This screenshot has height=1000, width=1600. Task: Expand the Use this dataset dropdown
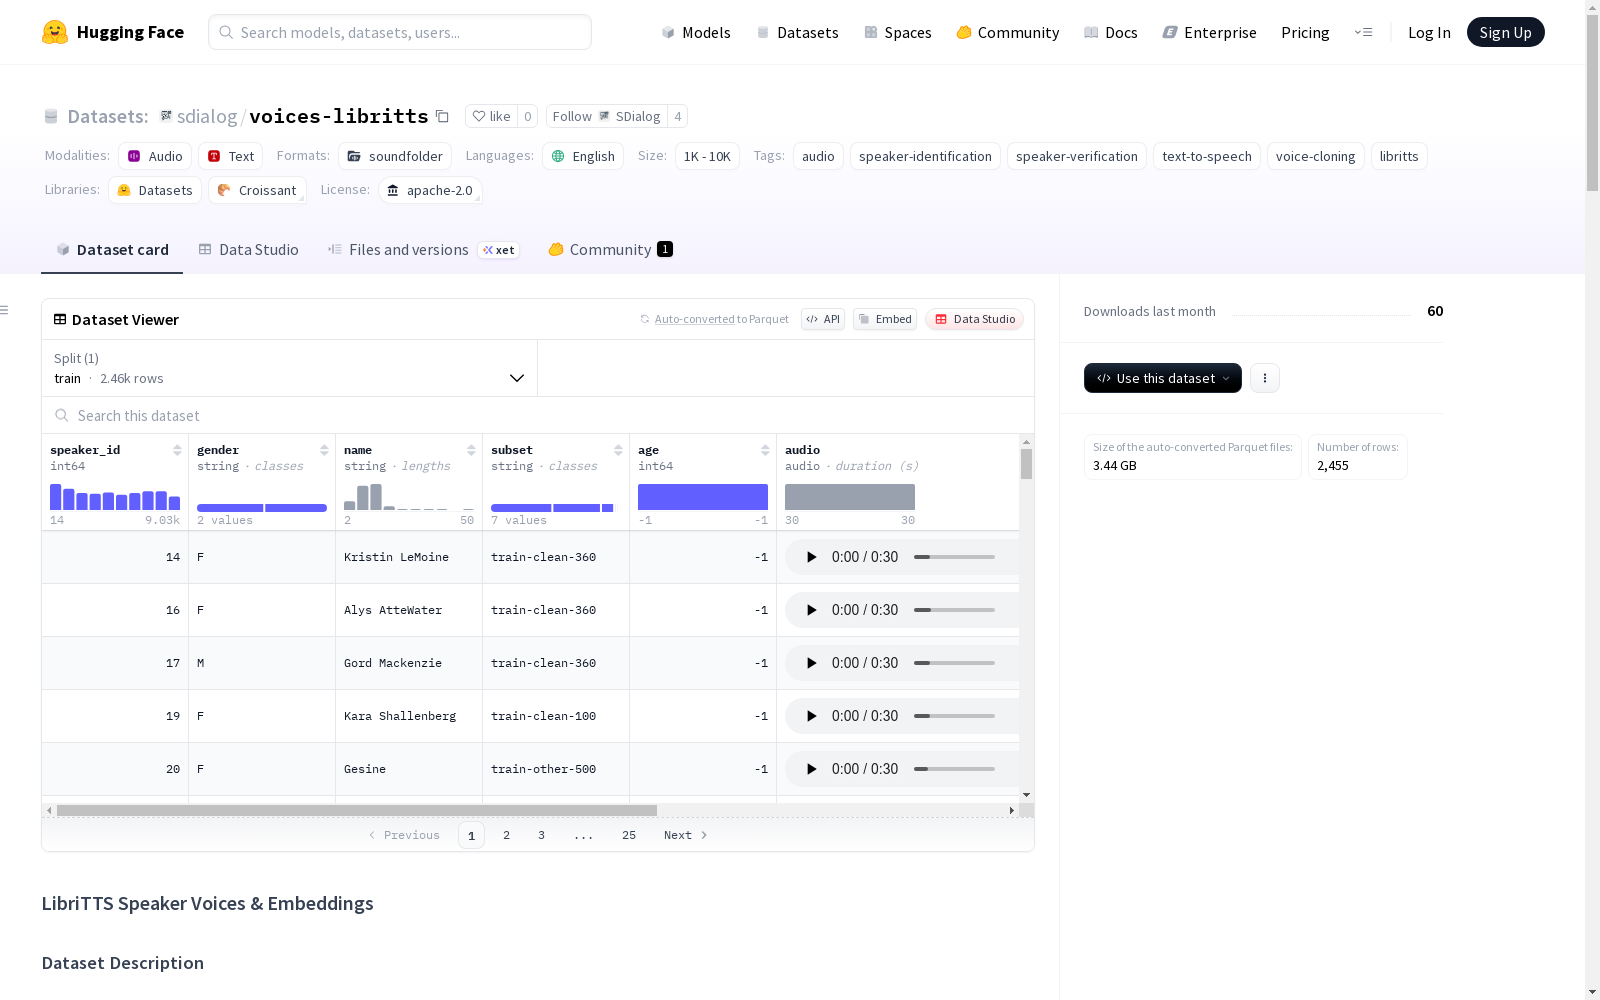[x=1163, y=378]
